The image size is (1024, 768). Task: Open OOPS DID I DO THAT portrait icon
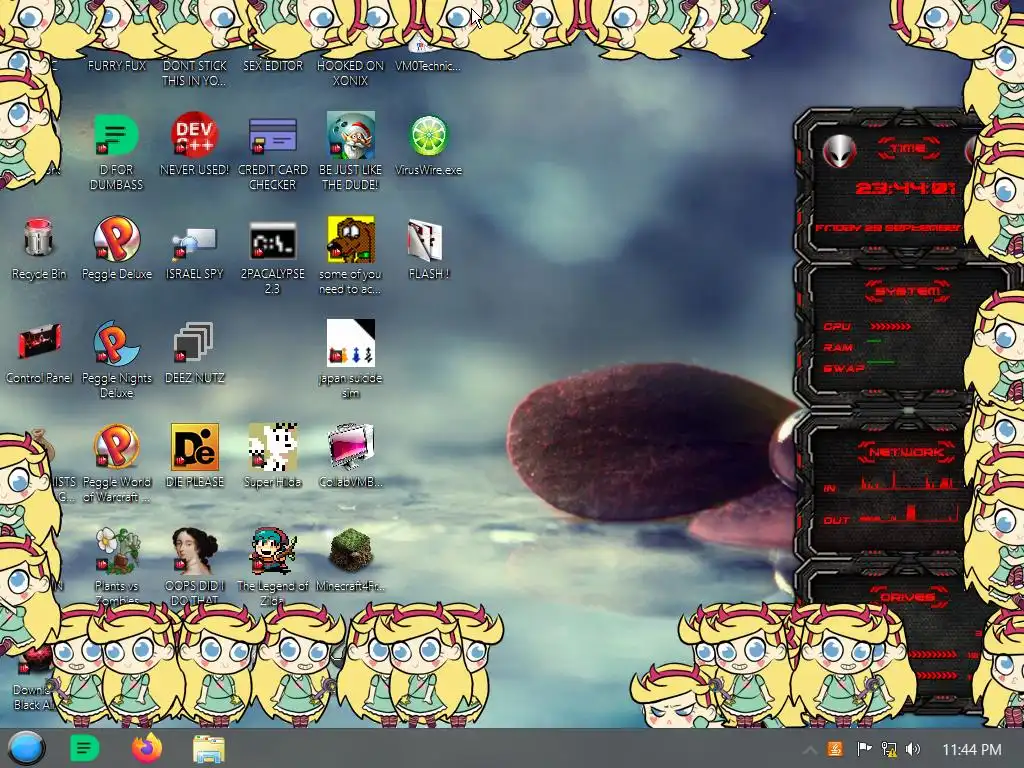[x=194, y=551]
